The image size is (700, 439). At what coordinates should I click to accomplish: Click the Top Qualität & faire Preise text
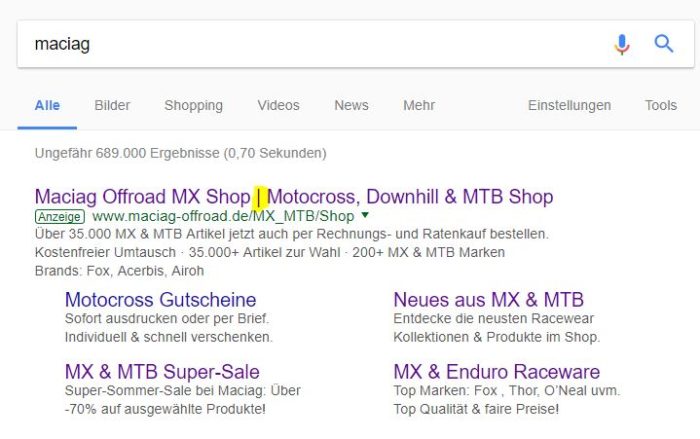pos(476,409)
